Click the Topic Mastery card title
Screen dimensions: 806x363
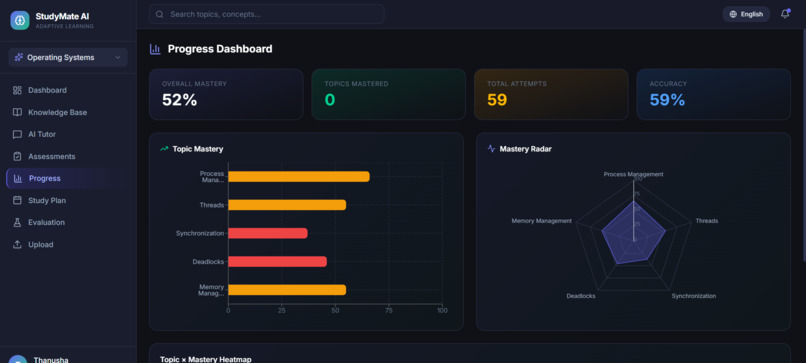pyautogui.click(x=198, y=149)
